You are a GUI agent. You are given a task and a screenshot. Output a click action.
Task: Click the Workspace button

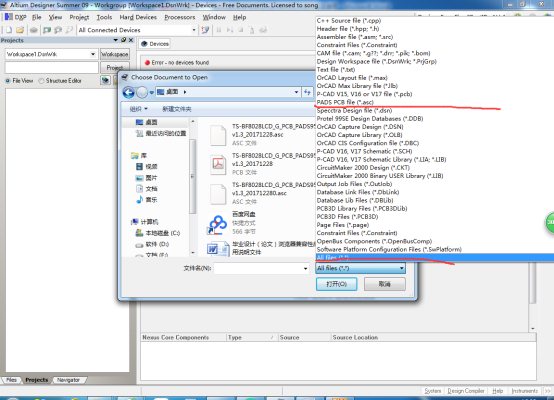(115, 54)
